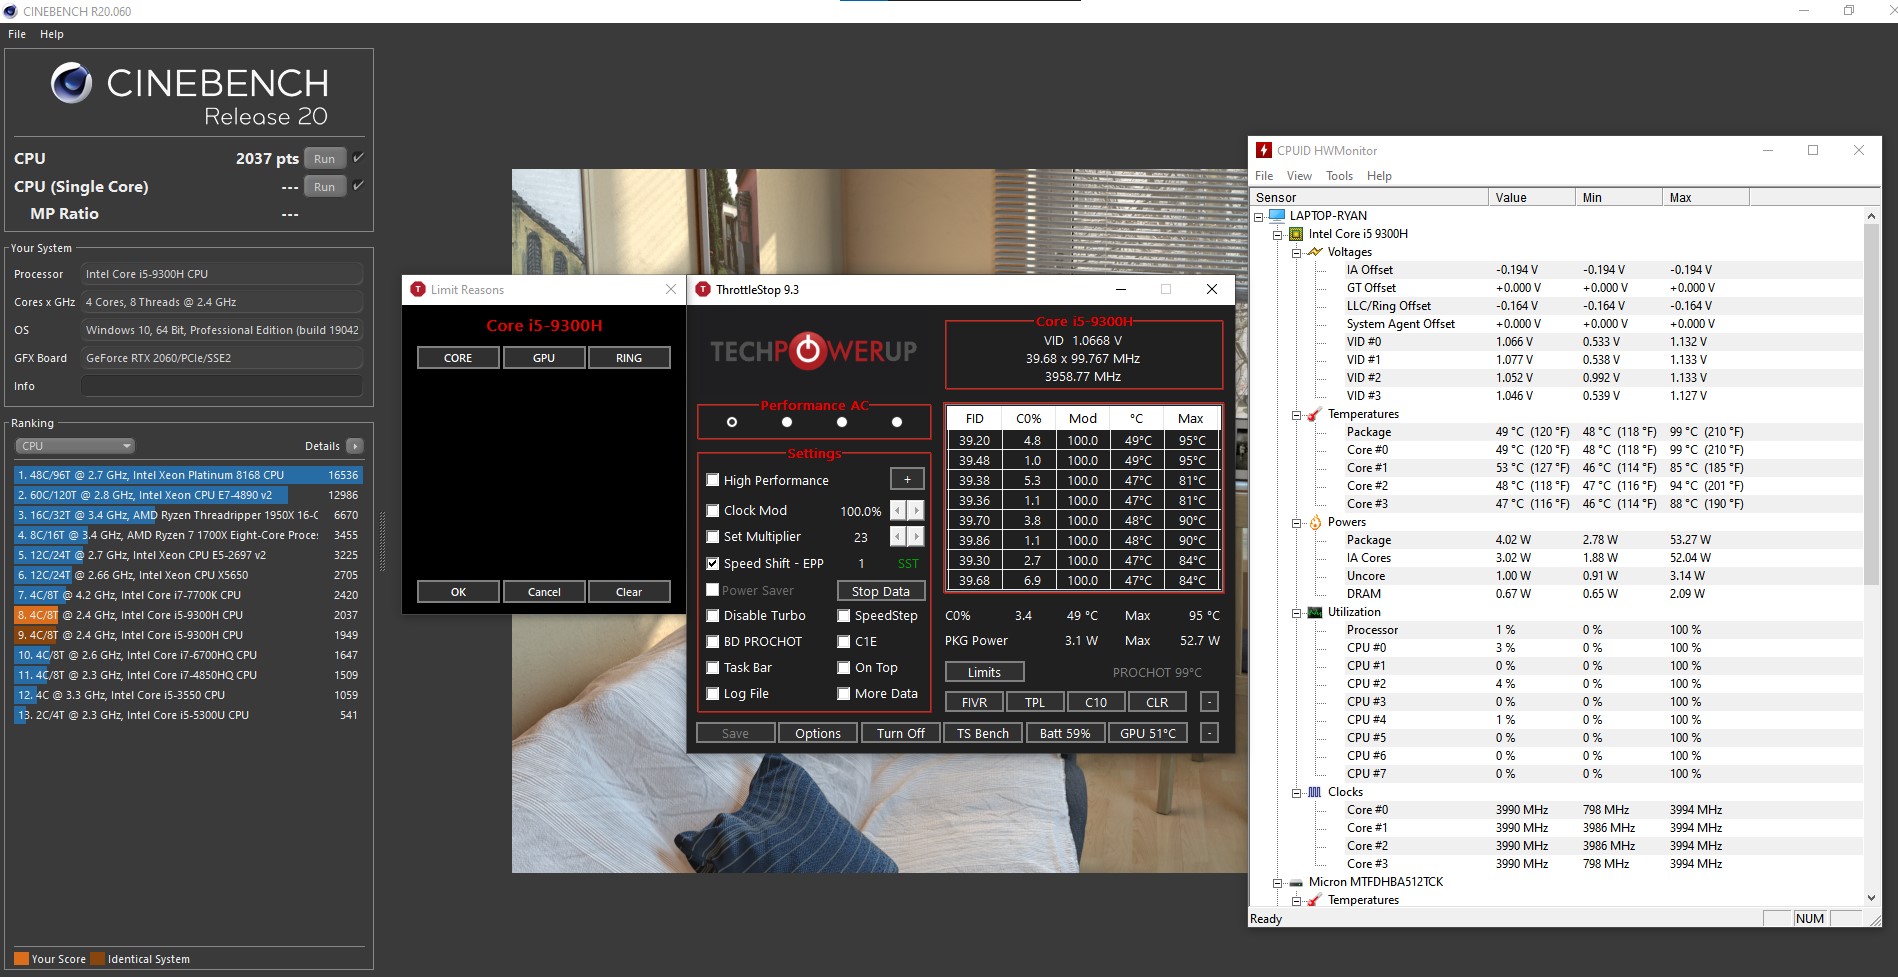Disable Speed Shift - EPP checkbox

coord(713,564)
